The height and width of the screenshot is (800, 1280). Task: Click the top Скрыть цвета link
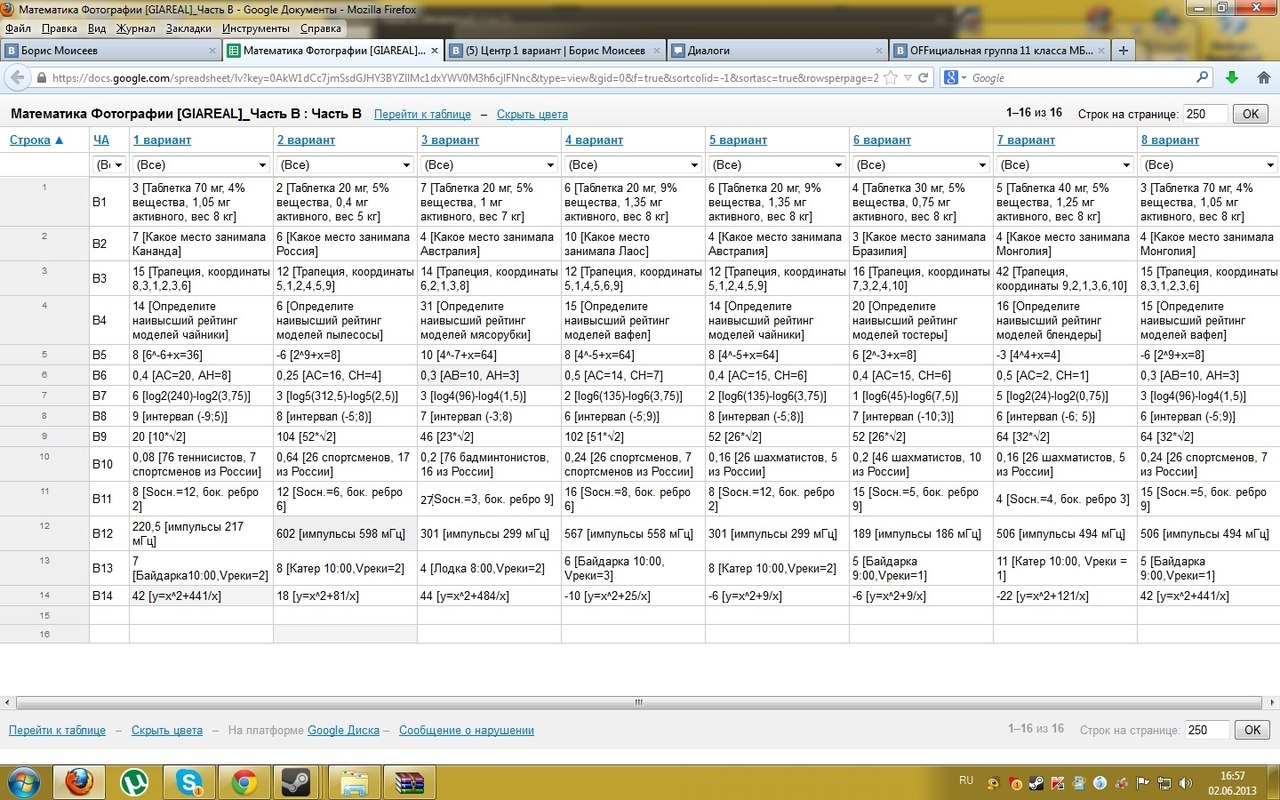click(532, 114)
